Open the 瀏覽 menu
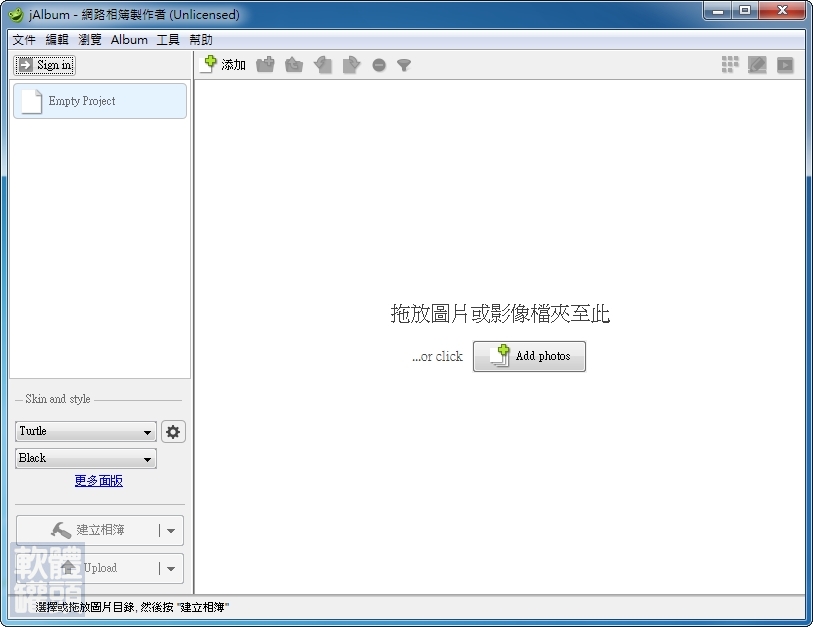Screen dimensions: 813x627 (x=90, y=40)
